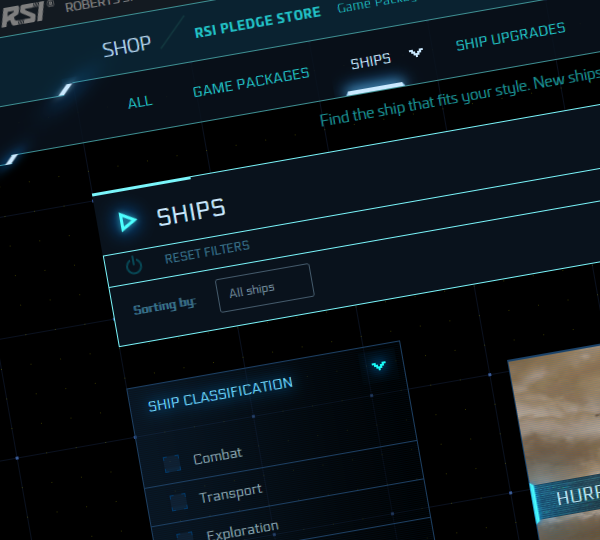Open the GAME PACKAGES tab
The width and height of the screenshot is (600, 540).
point(251,82)
